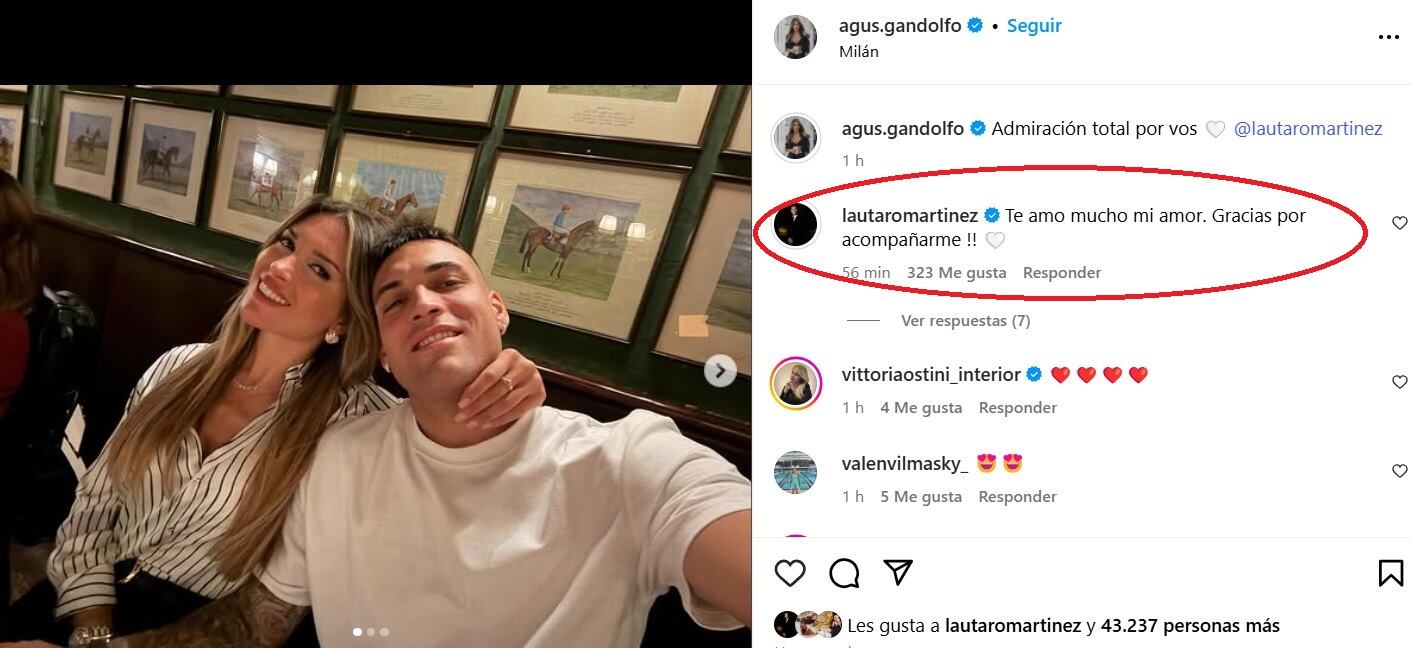Open the comment bubble icon below the photo
The height and width of the screenshot is (648, 1411).
[x=843, y=573]
